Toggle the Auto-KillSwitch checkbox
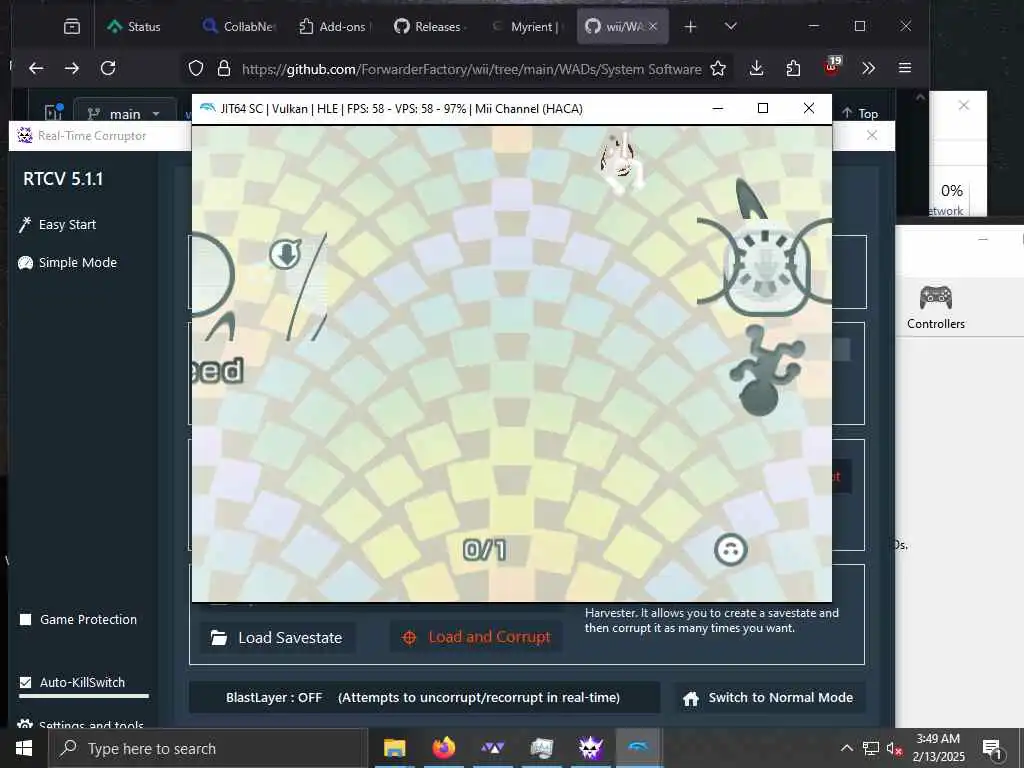Viewport: 1024px width, 768px height. [x=25, y=682]
